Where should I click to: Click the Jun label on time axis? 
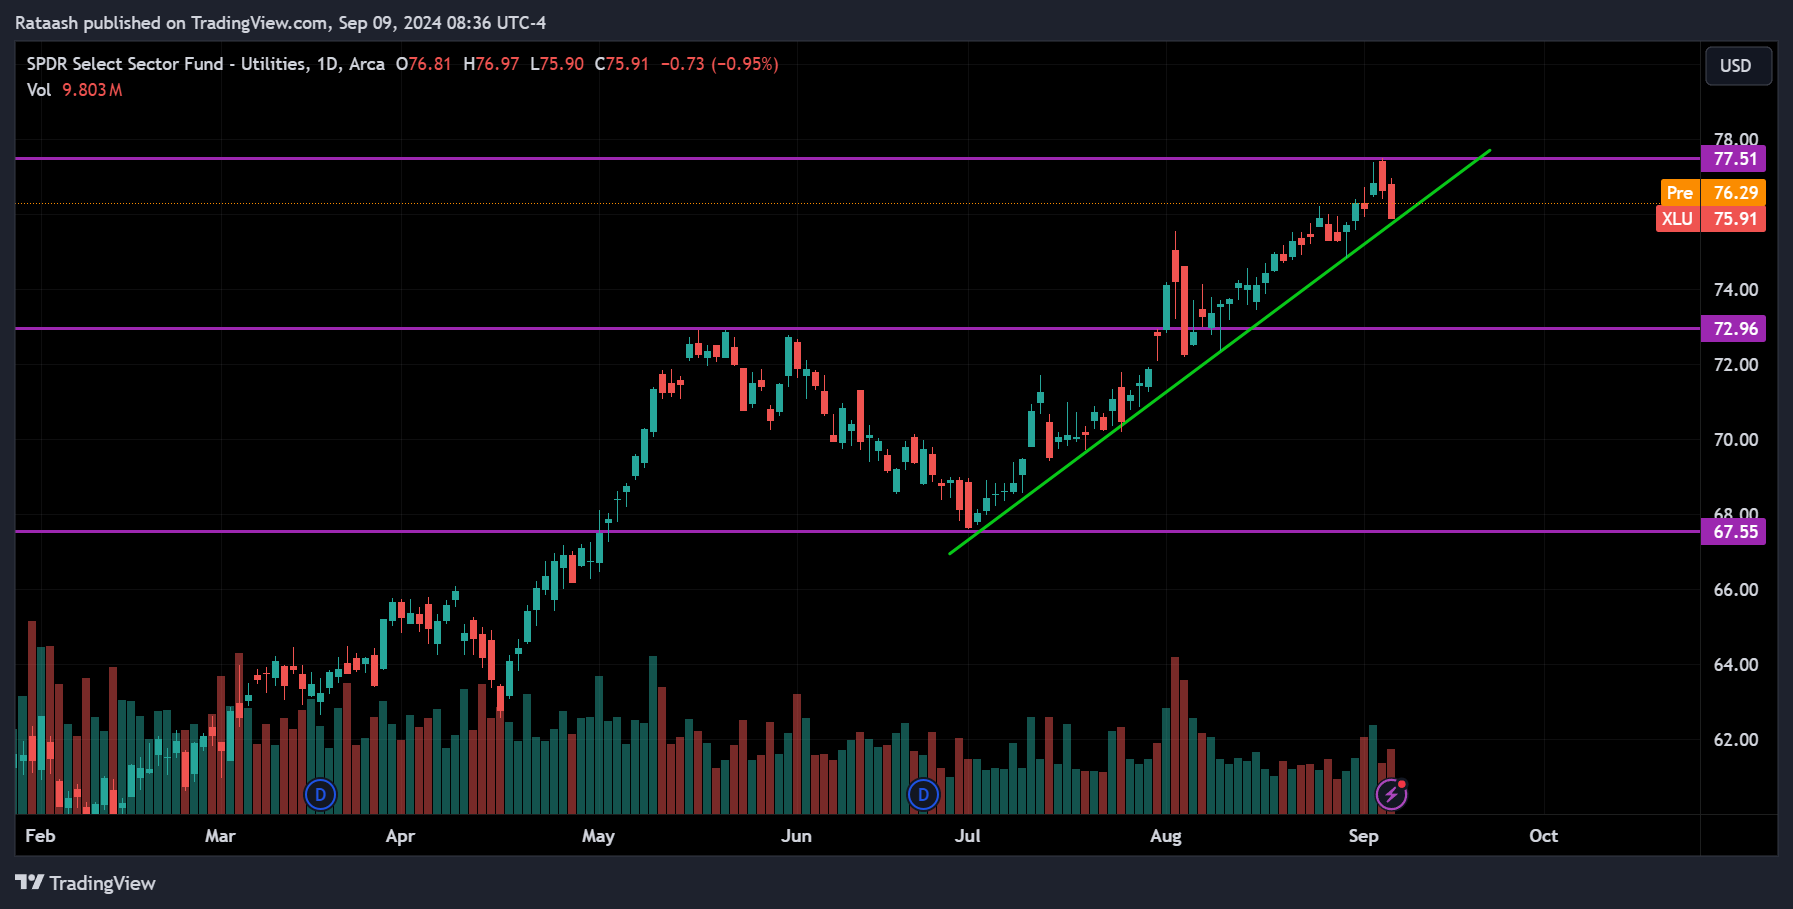click(796, 836)
